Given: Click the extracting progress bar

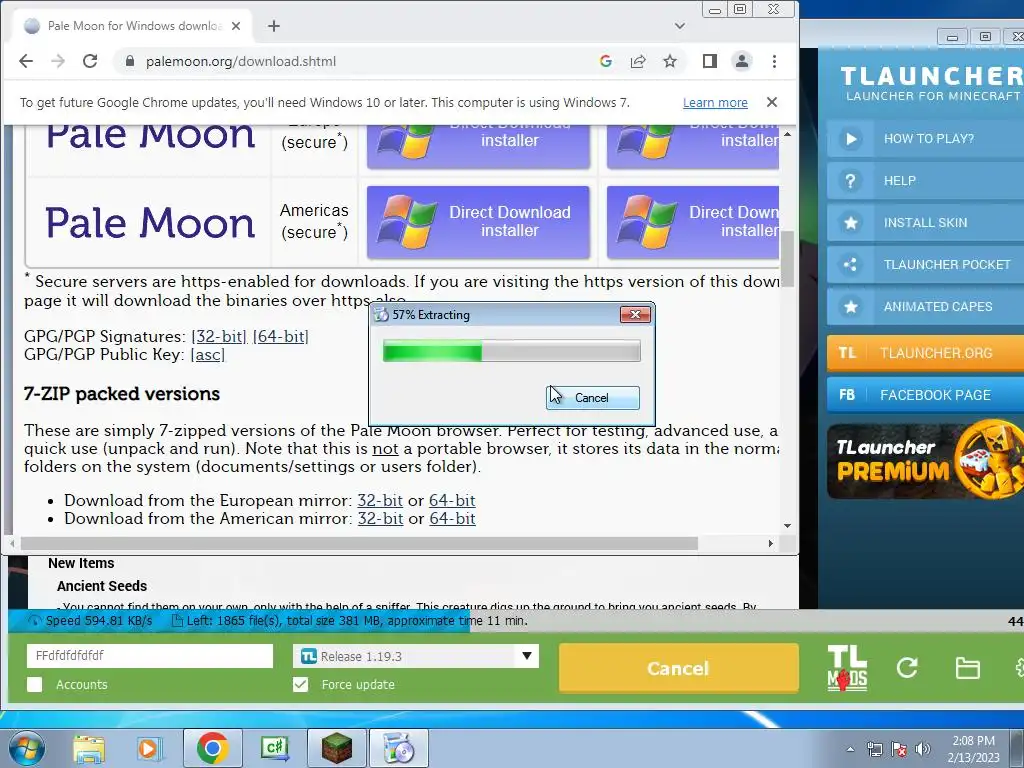Looking at the screenshot, I should tap(511, 351).
